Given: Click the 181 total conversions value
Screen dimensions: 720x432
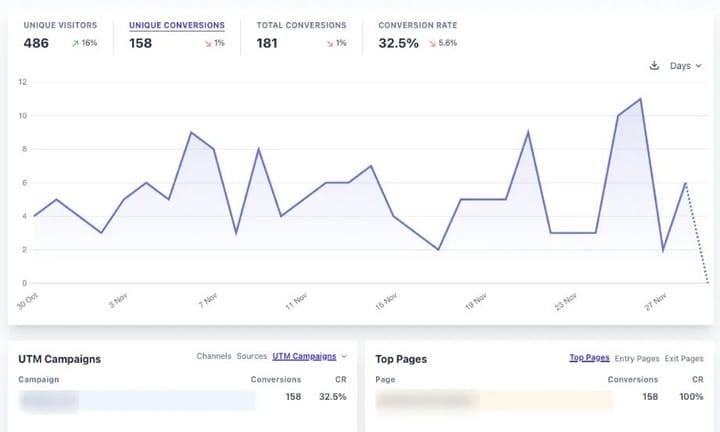Looking at the screenshot, I should click(x=267, y=43).
